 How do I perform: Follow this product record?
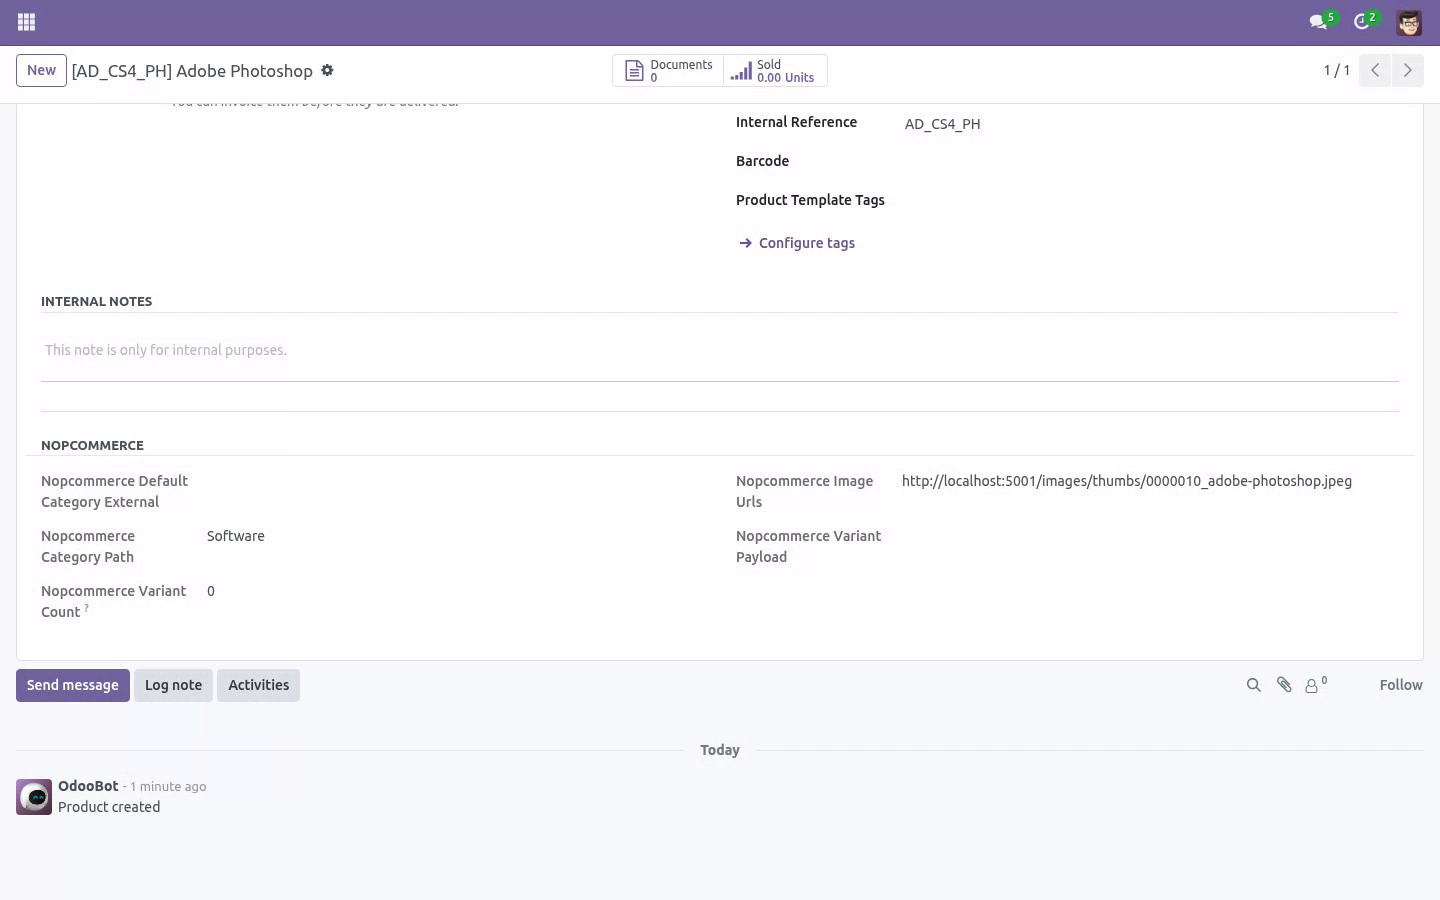tap(1400, 685)
